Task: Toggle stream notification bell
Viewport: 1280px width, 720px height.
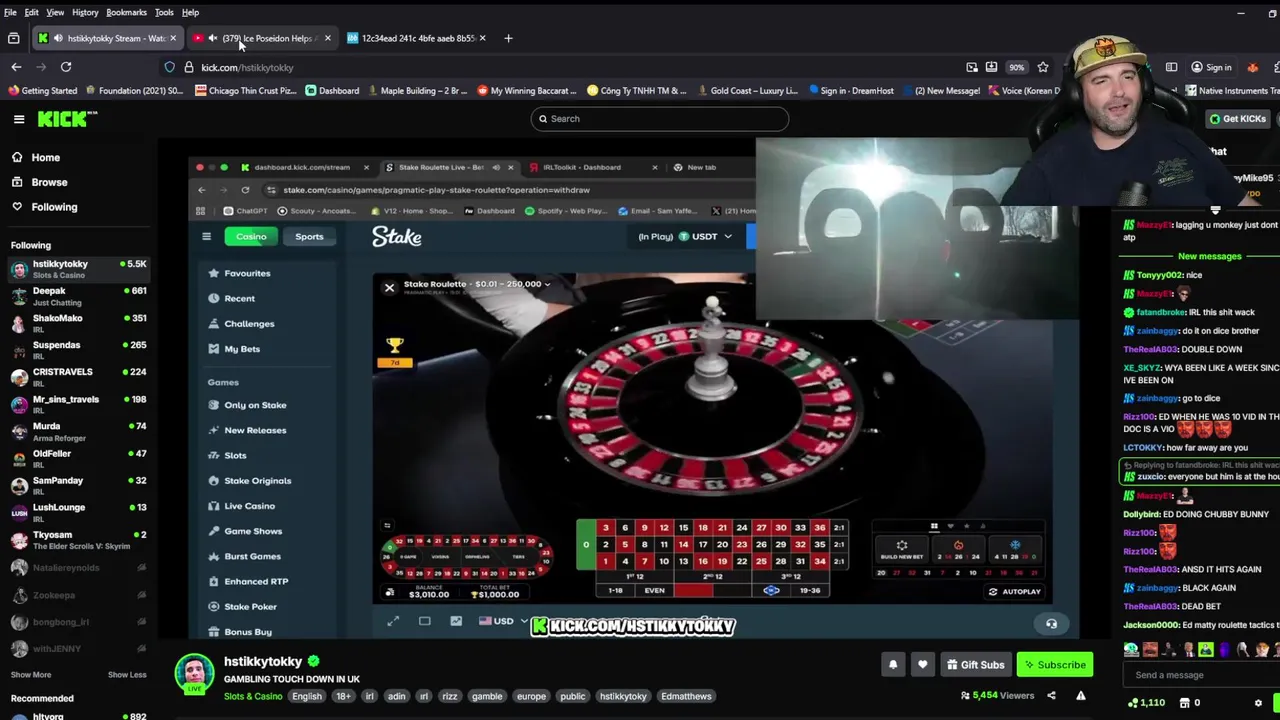Action: pyautogui.click(x=893, y=665)
